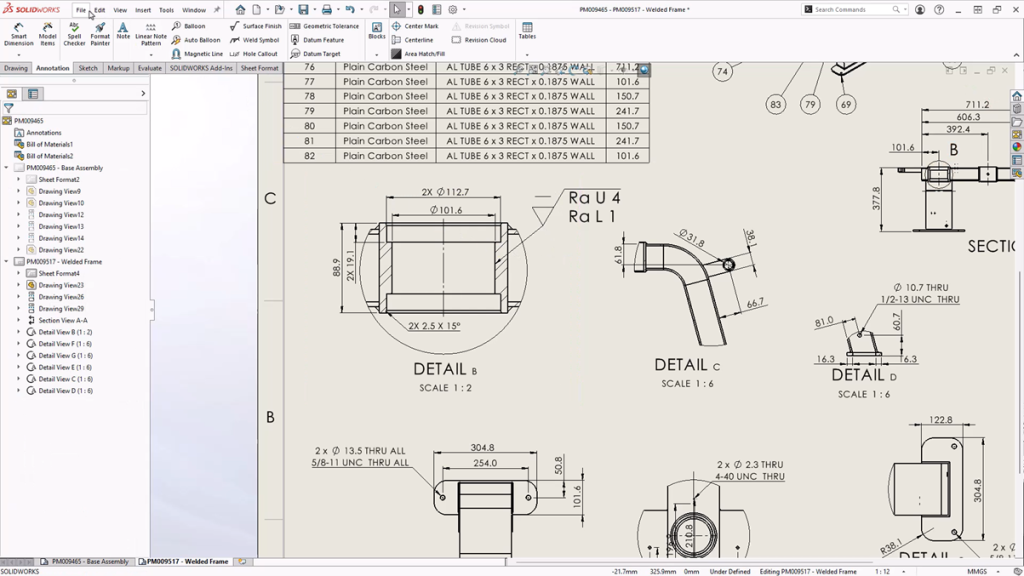Select the PM009517 - Welded Frame sheet tab
The height and width of the screenshot is (576, 1024).
[183, 562]
